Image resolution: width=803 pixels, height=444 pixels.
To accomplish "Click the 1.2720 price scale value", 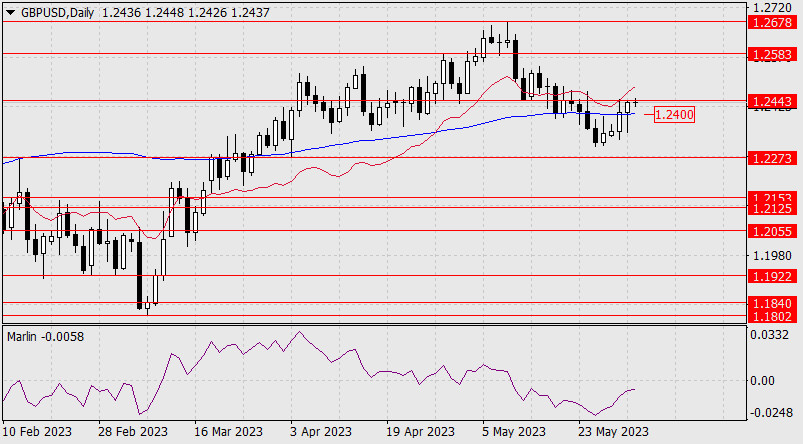I will click(773, 8).
